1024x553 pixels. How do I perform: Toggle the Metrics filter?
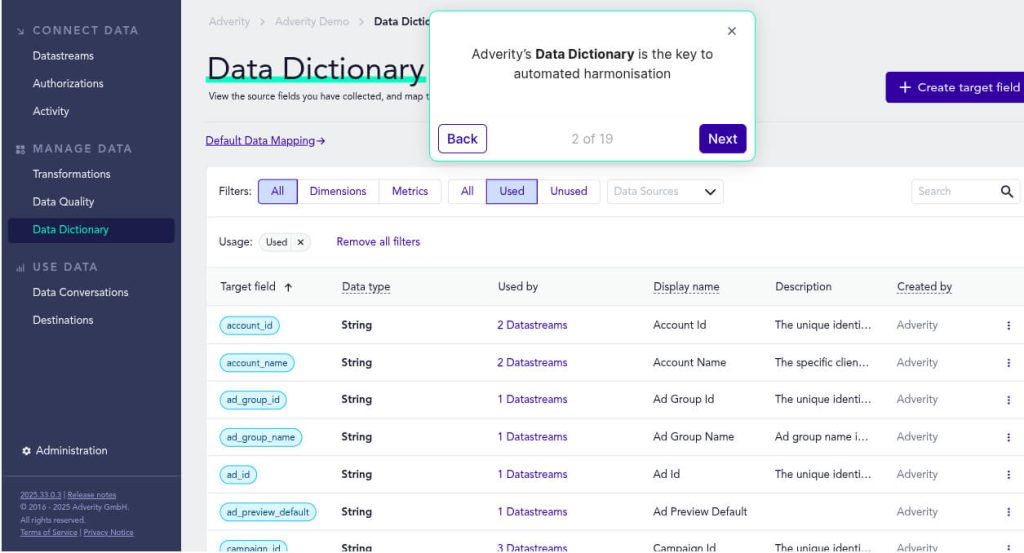409,191
